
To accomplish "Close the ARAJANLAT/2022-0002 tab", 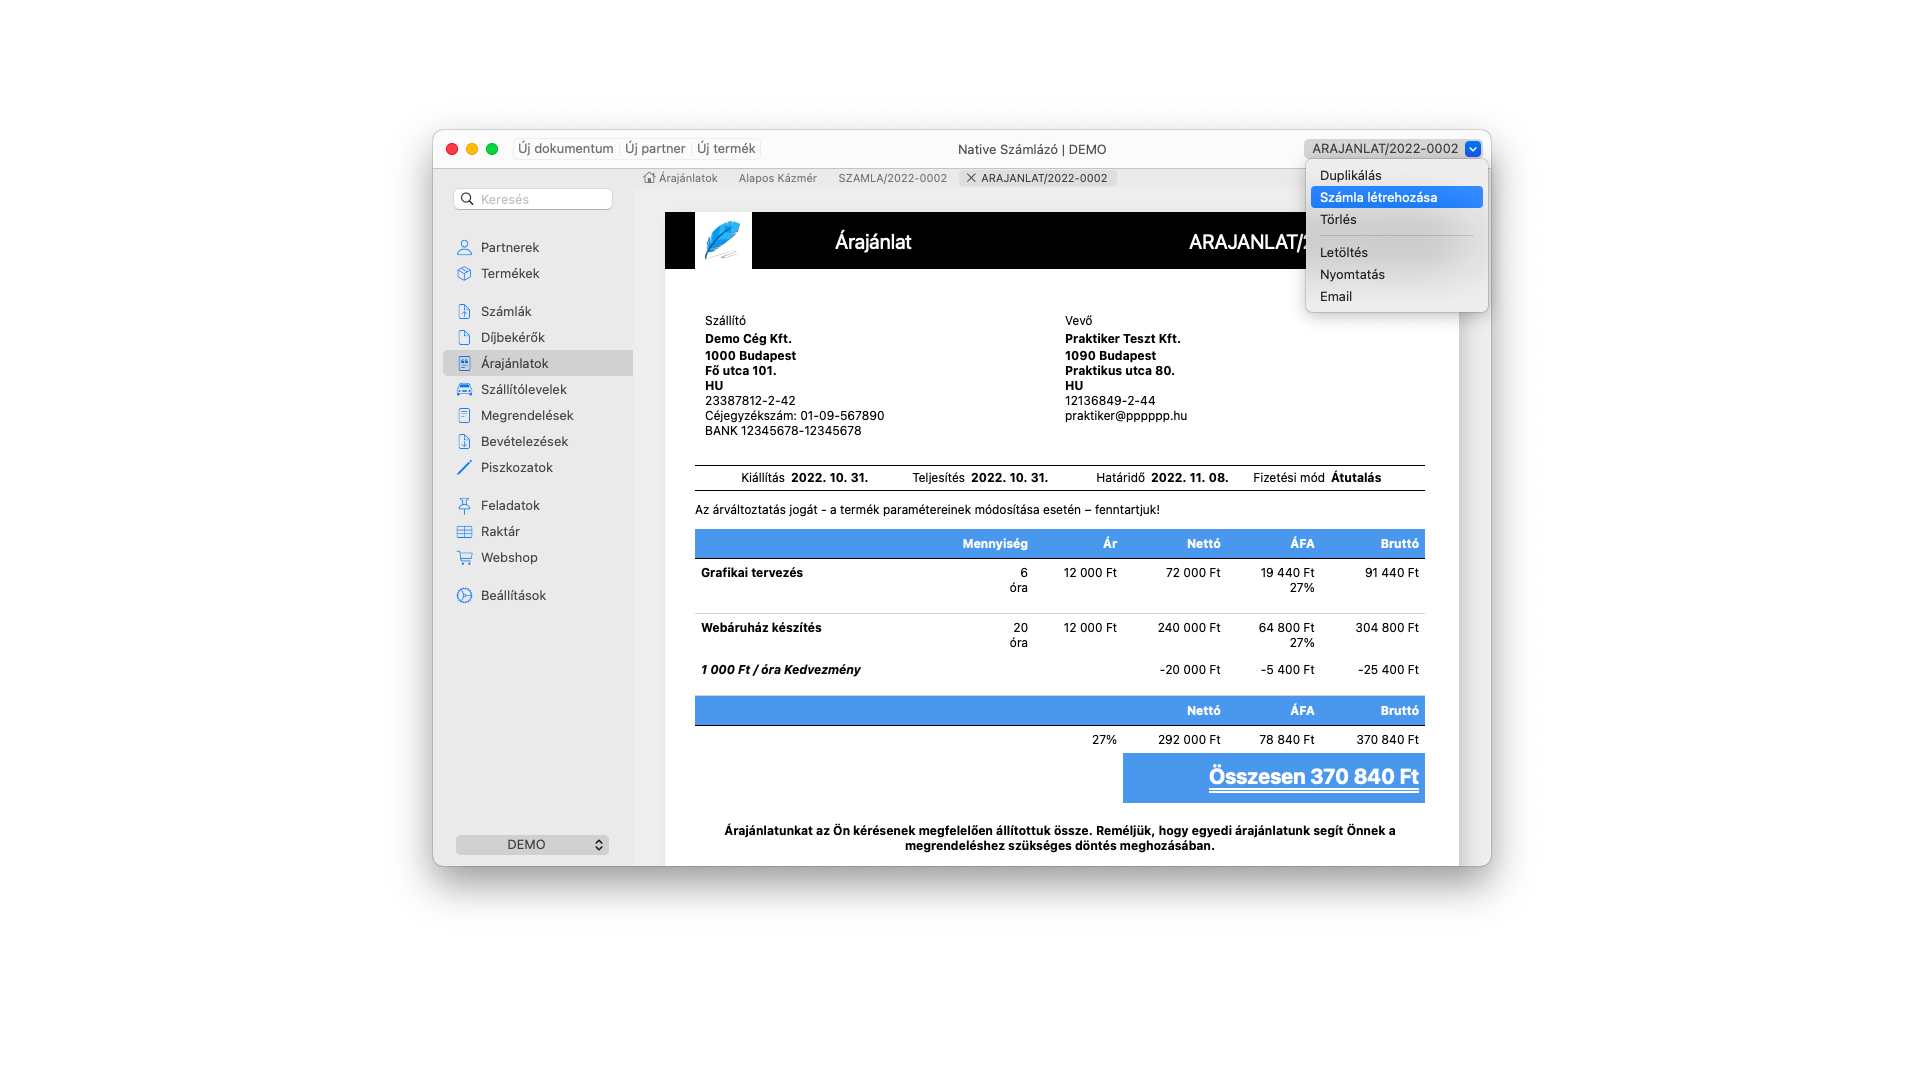I will click(970, 178).
